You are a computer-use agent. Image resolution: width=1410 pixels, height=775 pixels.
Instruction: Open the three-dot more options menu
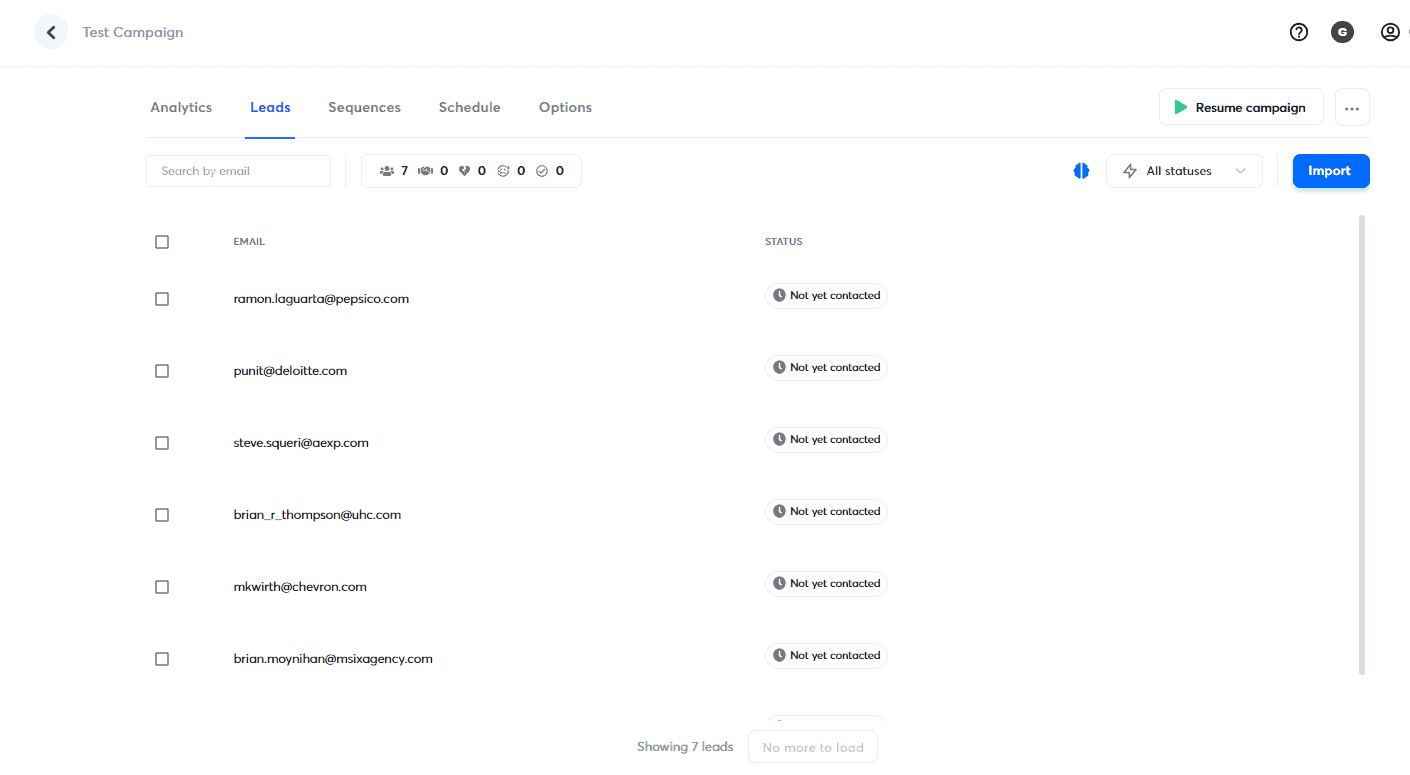(1352, 107)
